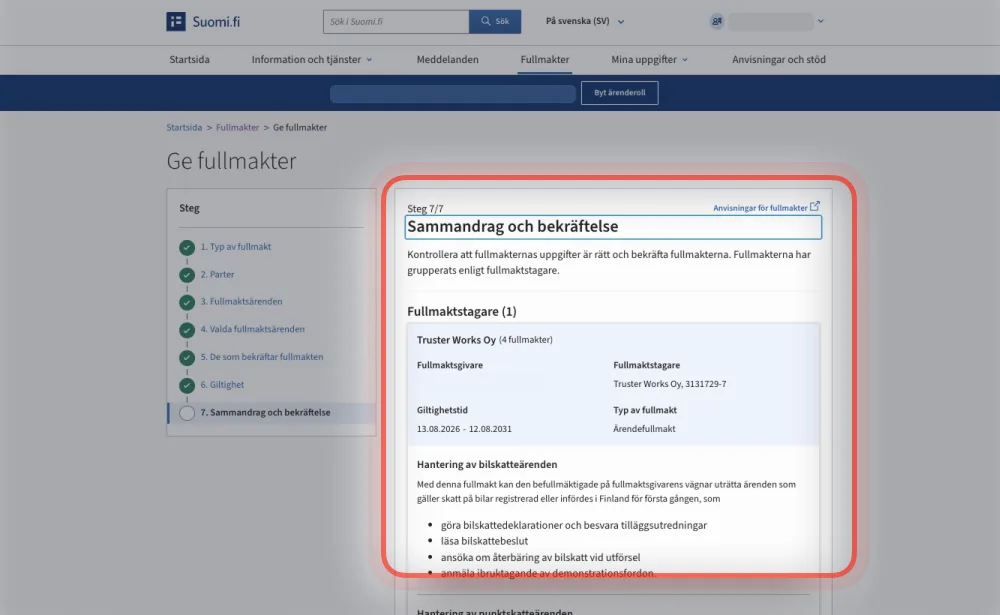The height and width of the screenshot is (615, 1000).
Task: Click Truster Works Oy card title
Action: click(456, 340)
